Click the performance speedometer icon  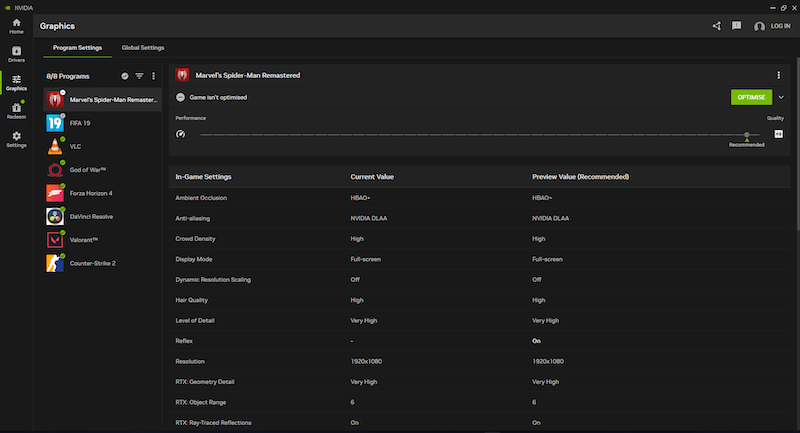pos(181,134)
